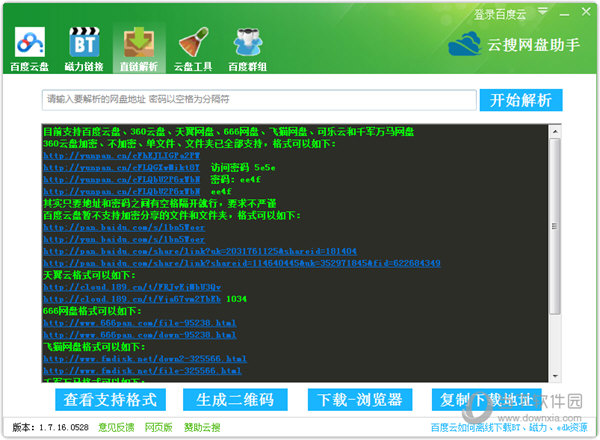Click the network disk address input field

(259, 100)
